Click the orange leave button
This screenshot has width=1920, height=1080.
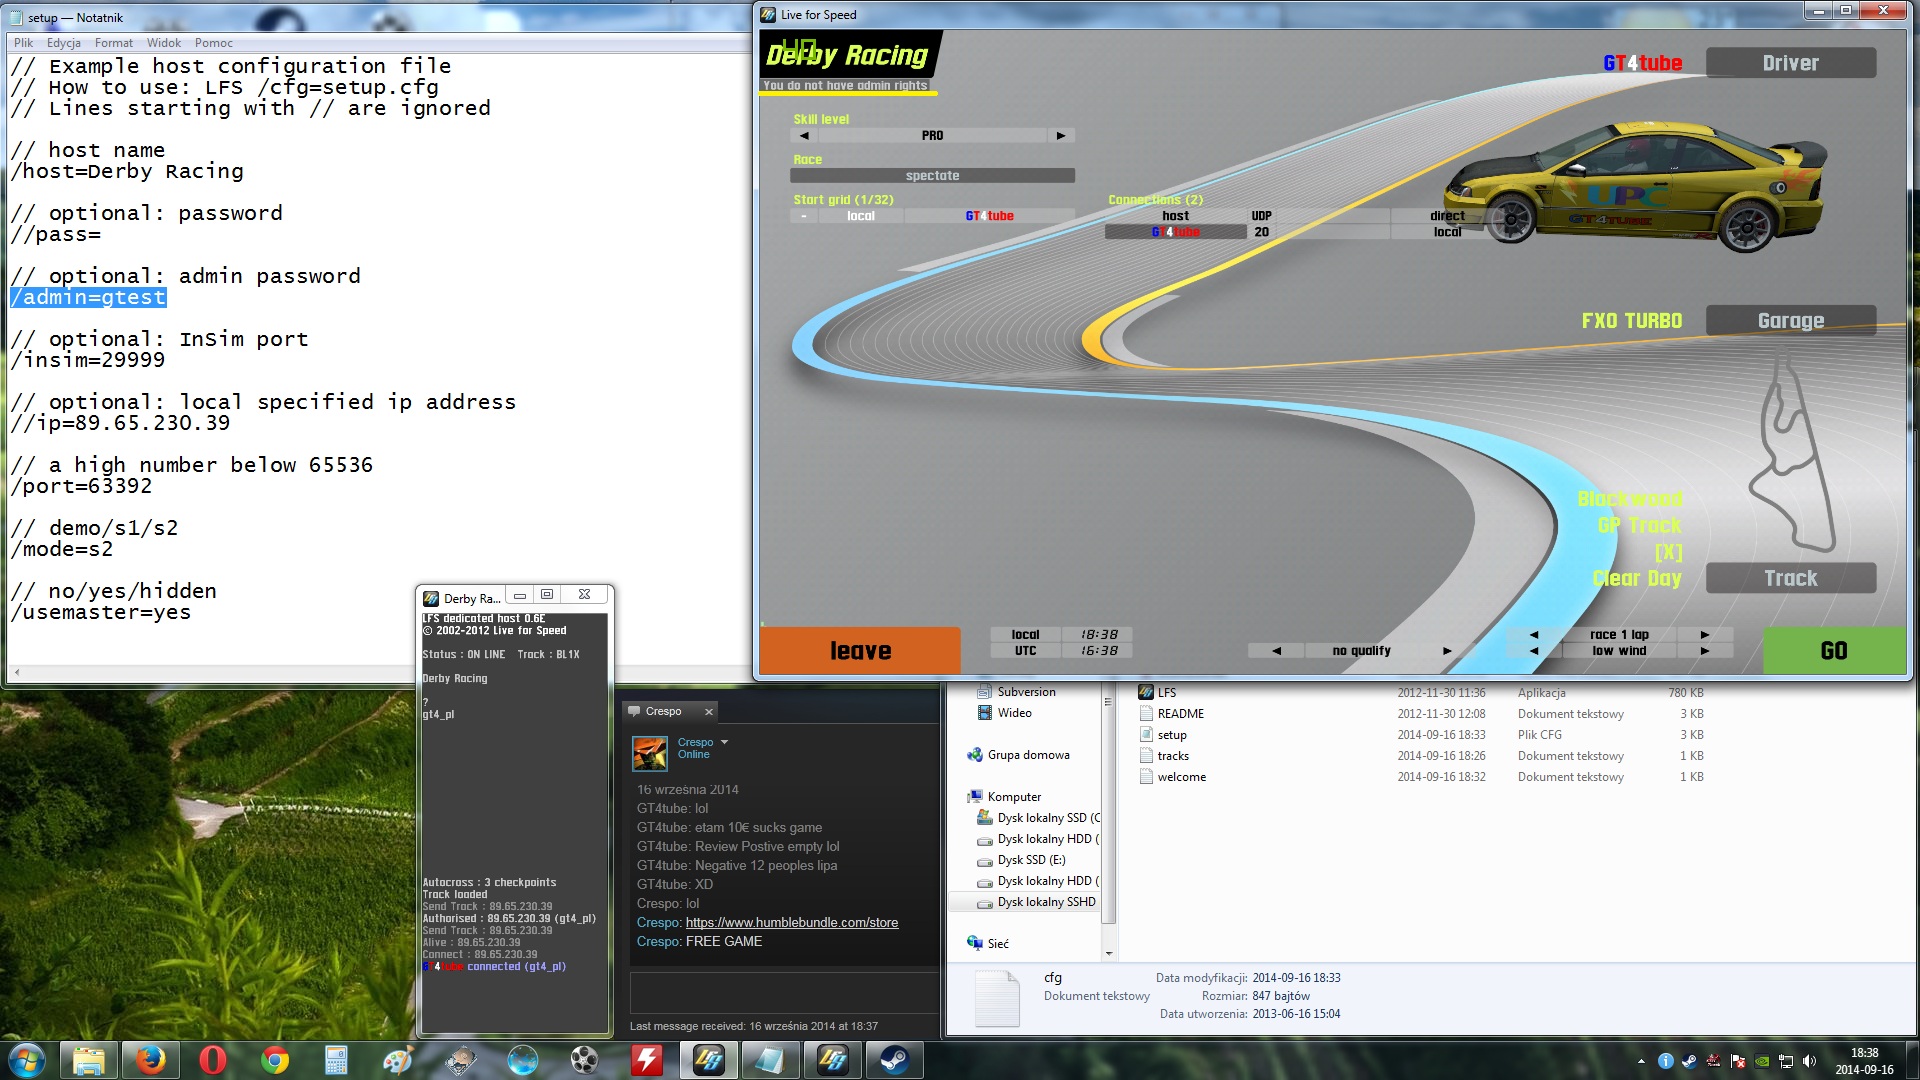860,651
